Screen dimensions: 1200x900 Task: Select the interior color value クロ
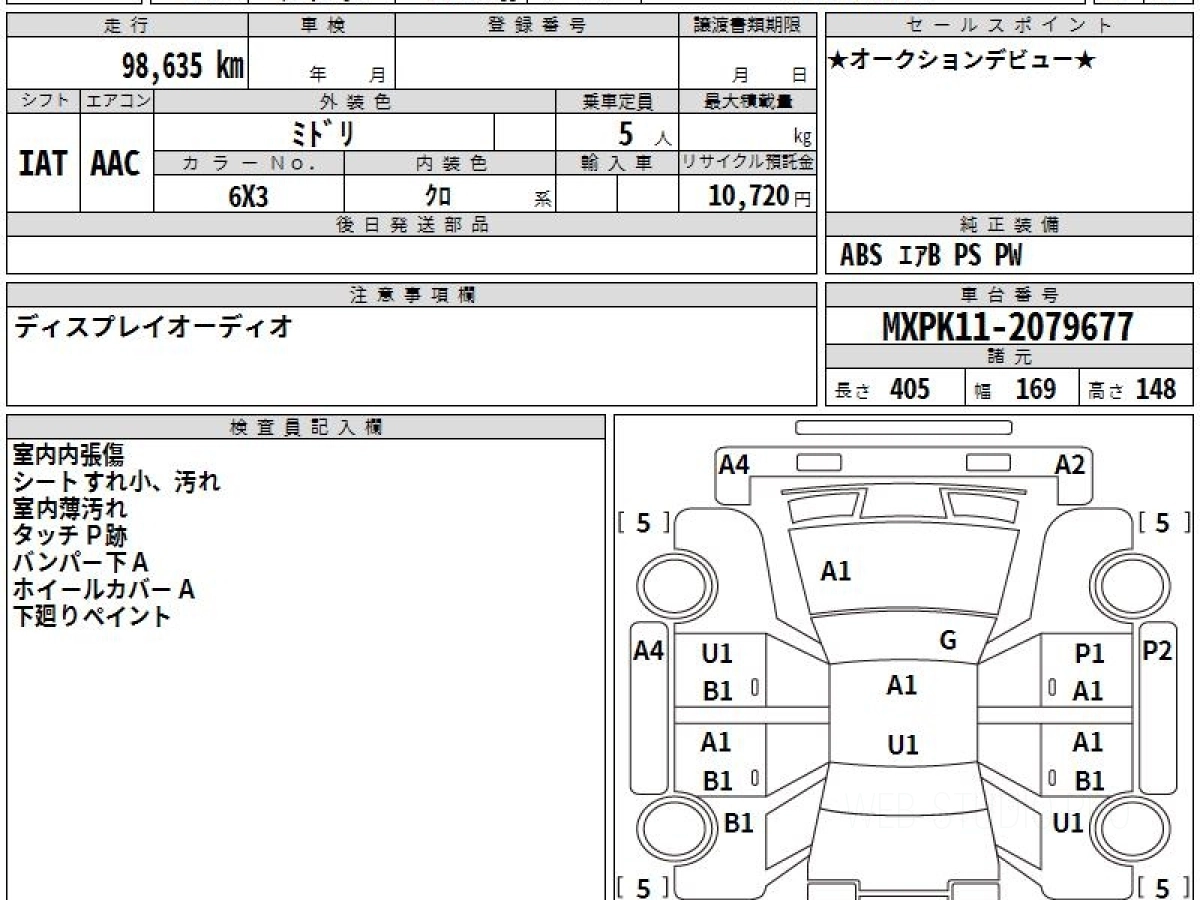(438, 196)
